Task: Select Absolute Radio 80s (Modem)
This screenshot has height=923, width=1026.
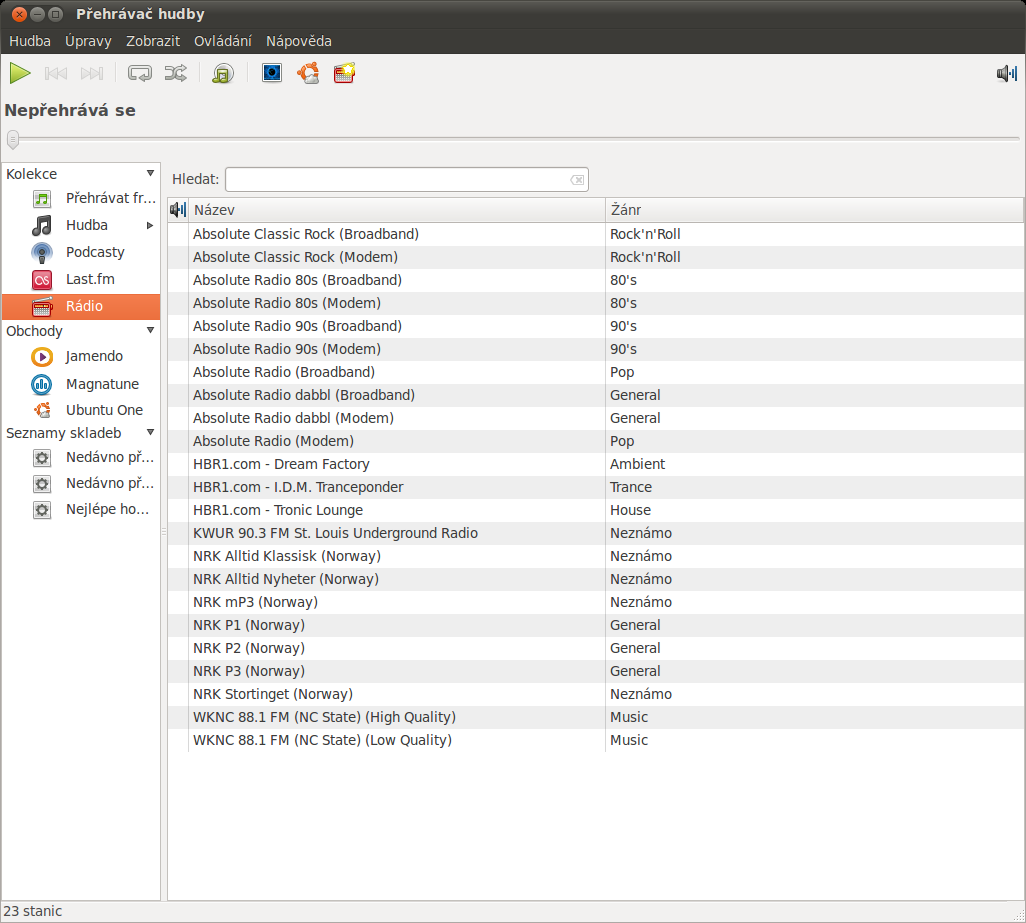Action: pos(595,303)
